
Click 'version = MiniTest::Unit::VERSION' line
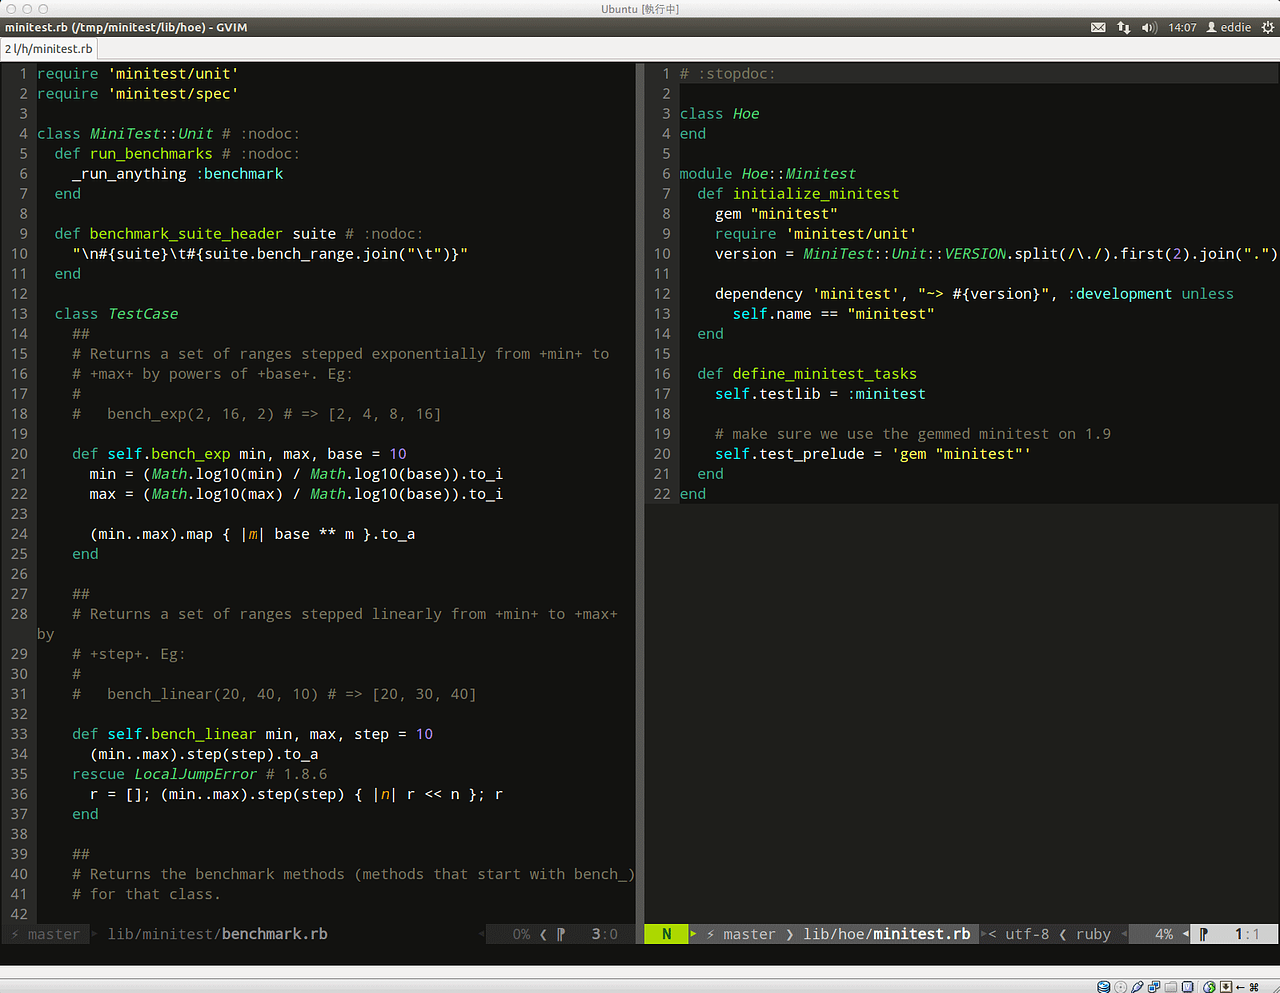861,254
